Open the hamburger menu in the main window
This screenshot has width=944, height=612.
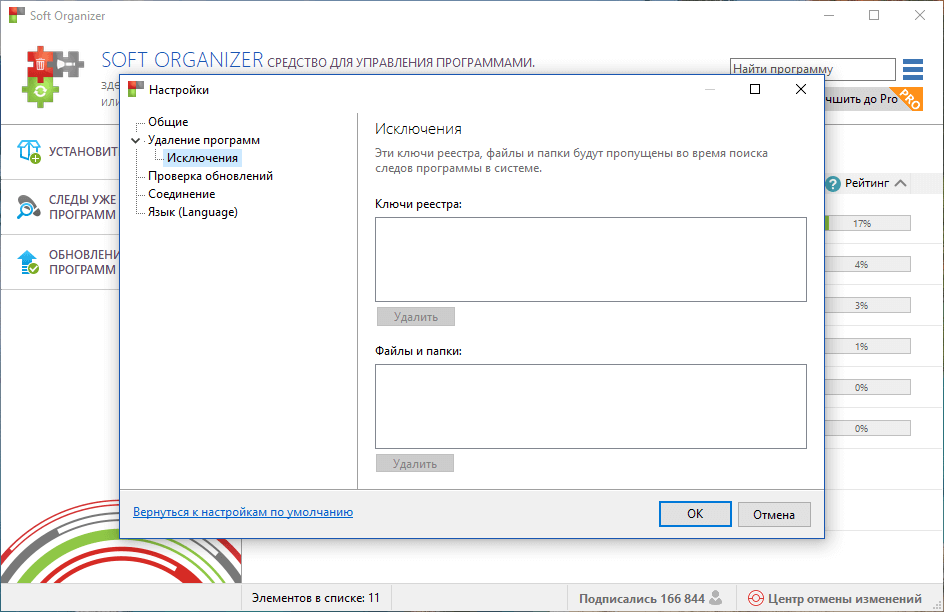[913, 69]
